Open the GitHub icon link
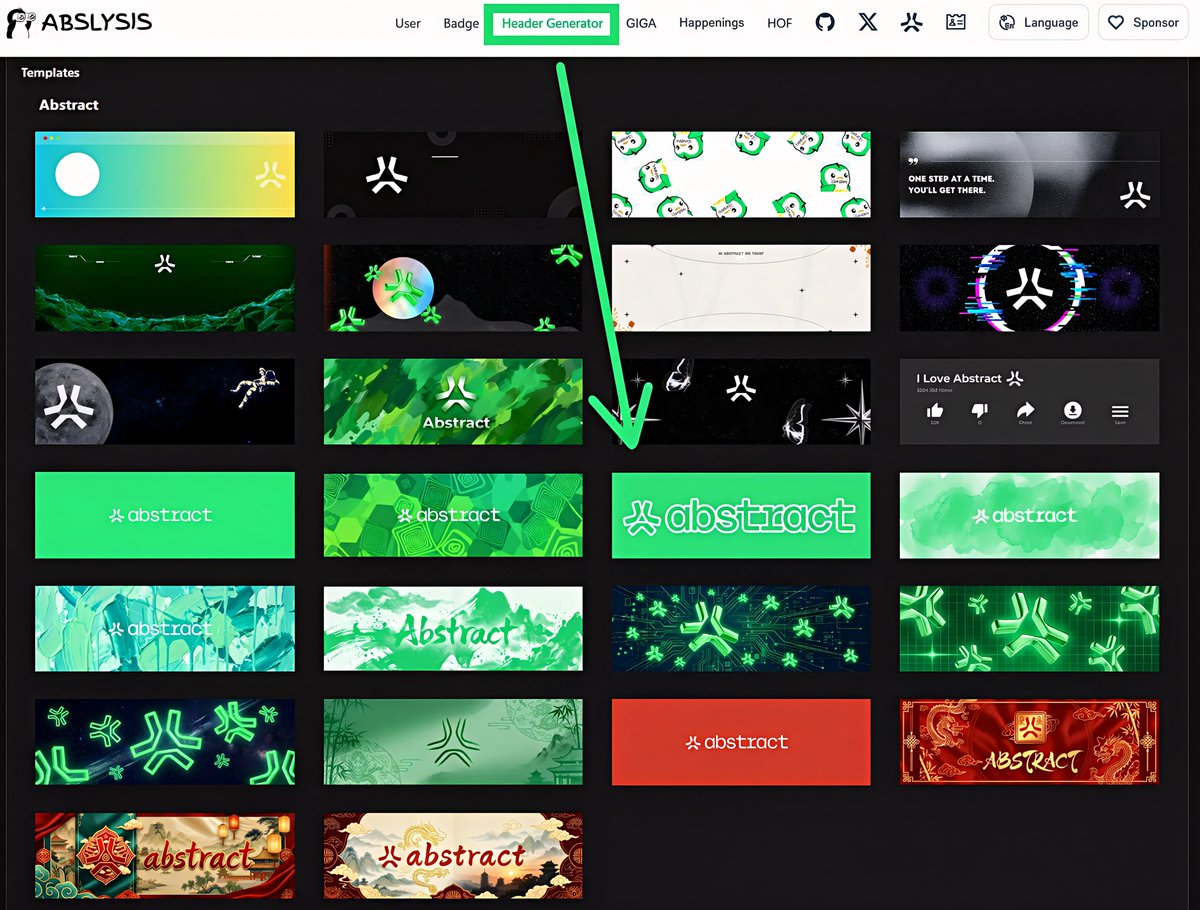Image resolution: width=1200 pixels, height=910 pixels. [x=825, y=22]
